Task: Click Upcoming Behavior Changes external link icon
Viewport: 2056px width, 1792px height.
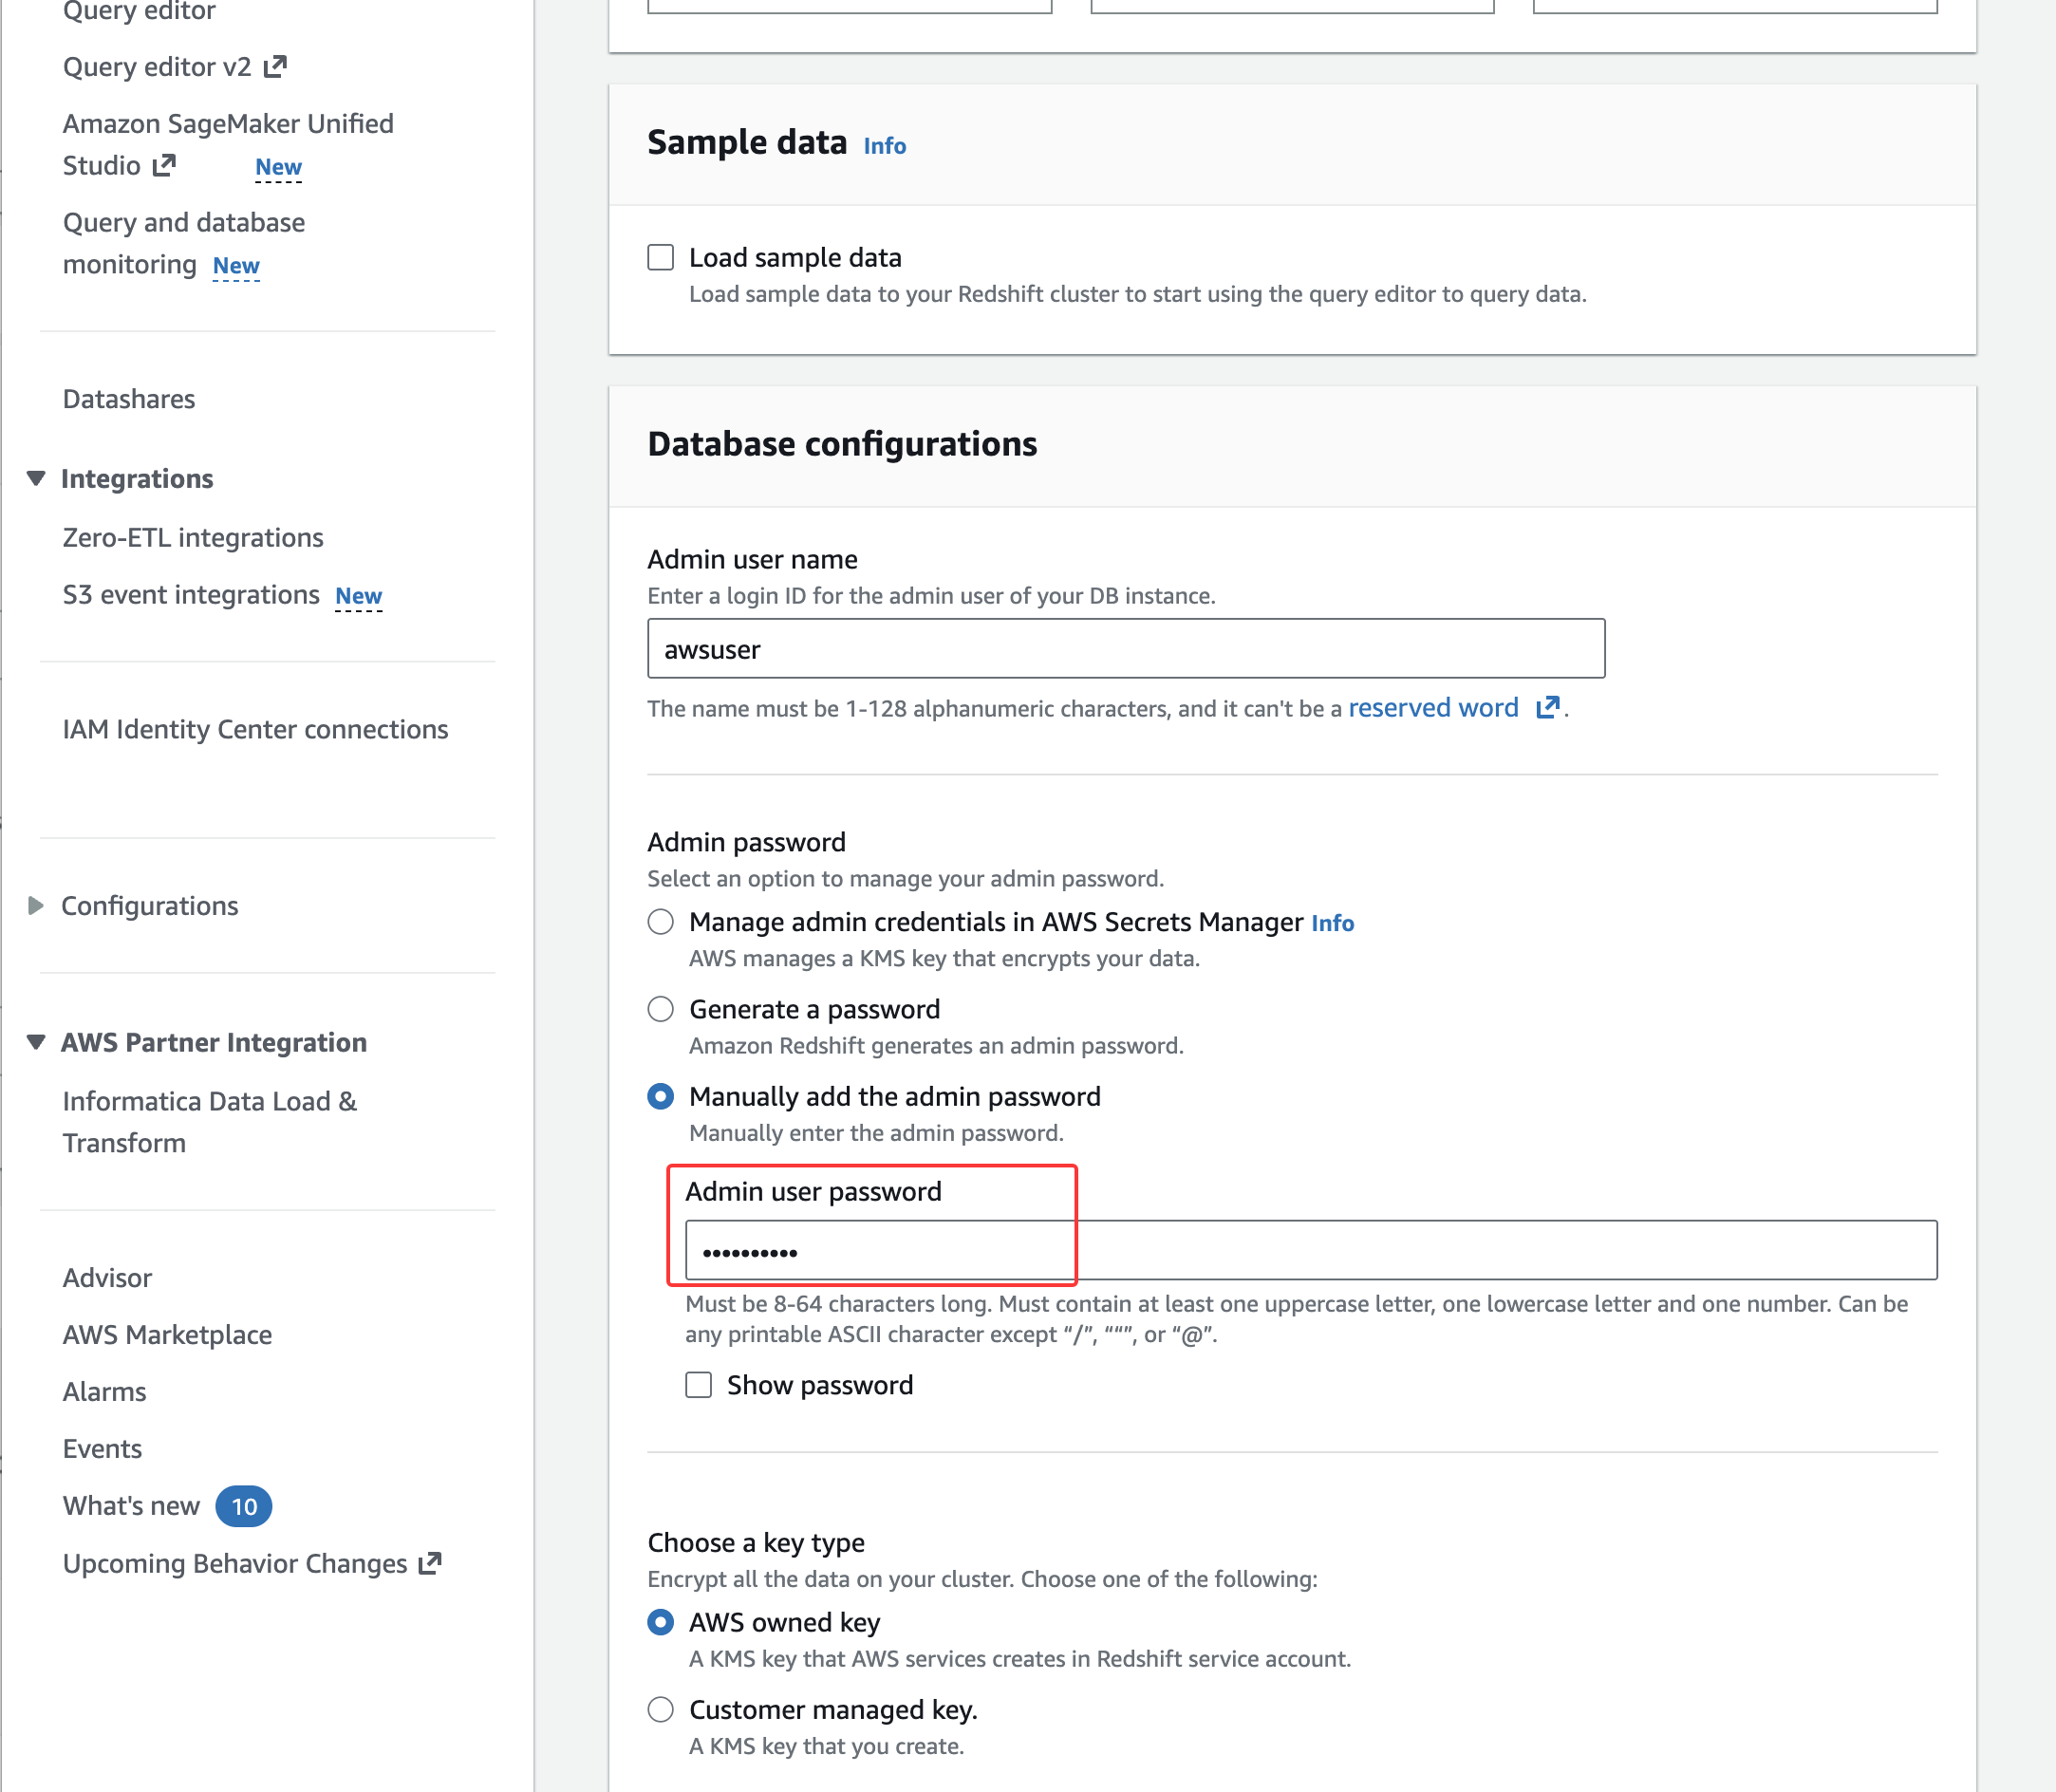Action: 430,1563
